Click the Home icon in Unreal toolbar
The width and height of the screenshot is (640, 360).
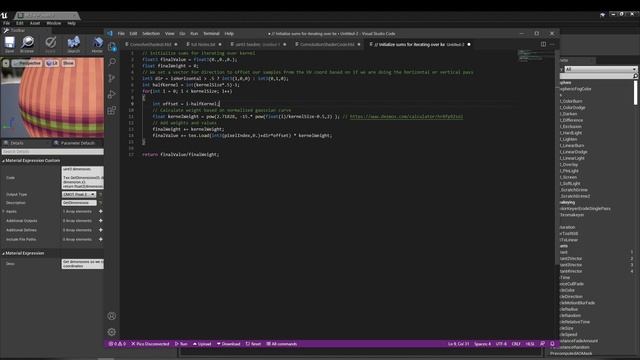click(x=98, y=42)
